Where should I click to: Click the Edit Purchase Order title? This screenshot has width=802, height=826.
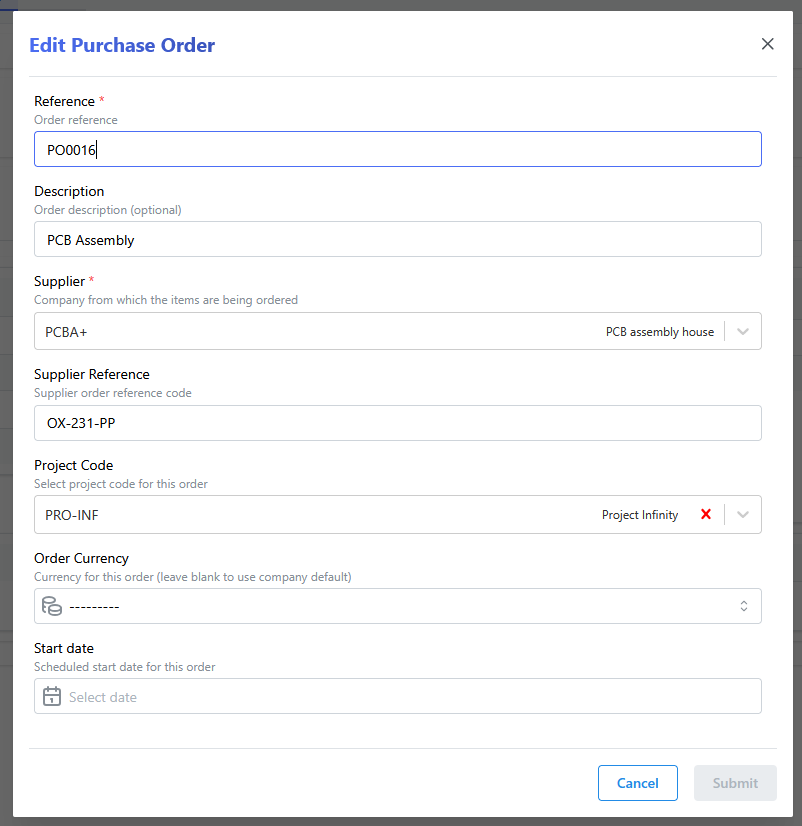pyautogui.click(x=122, y=45)
